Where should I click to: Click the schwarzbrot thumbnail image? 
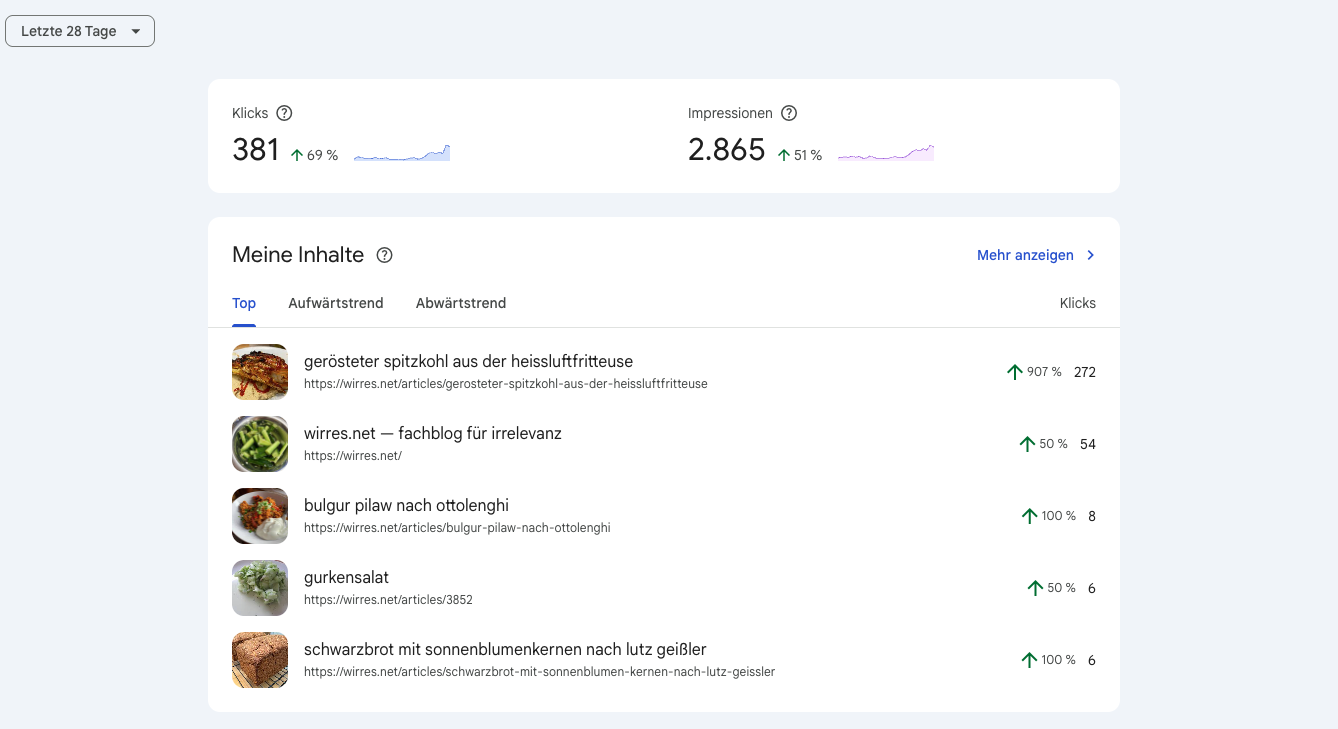(x=260, y=660)
